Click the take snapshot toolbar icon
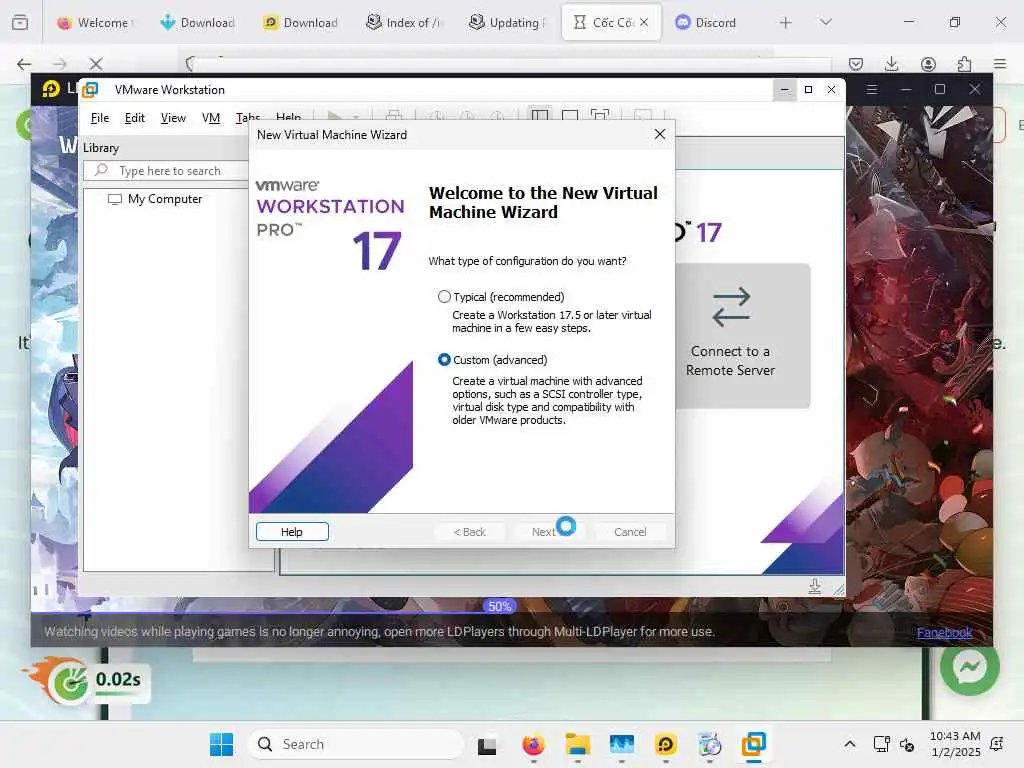This screenshot has height=768, width=1024. pos(437,116)
